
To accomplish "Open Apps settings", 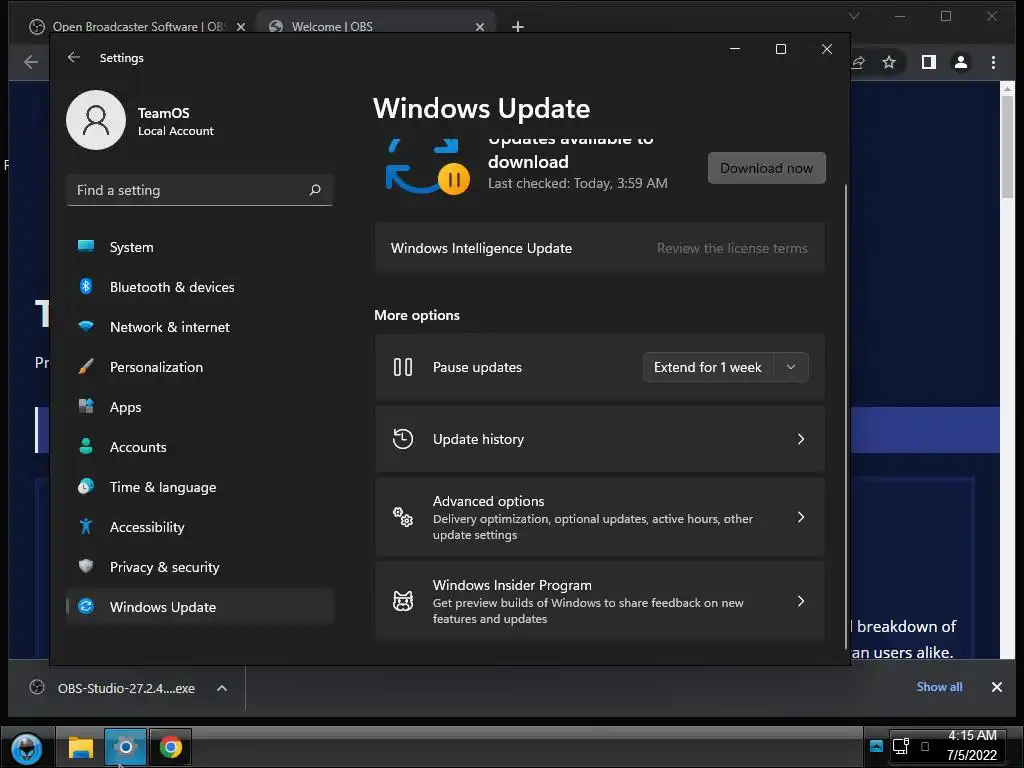I will [x=200, y=407].
